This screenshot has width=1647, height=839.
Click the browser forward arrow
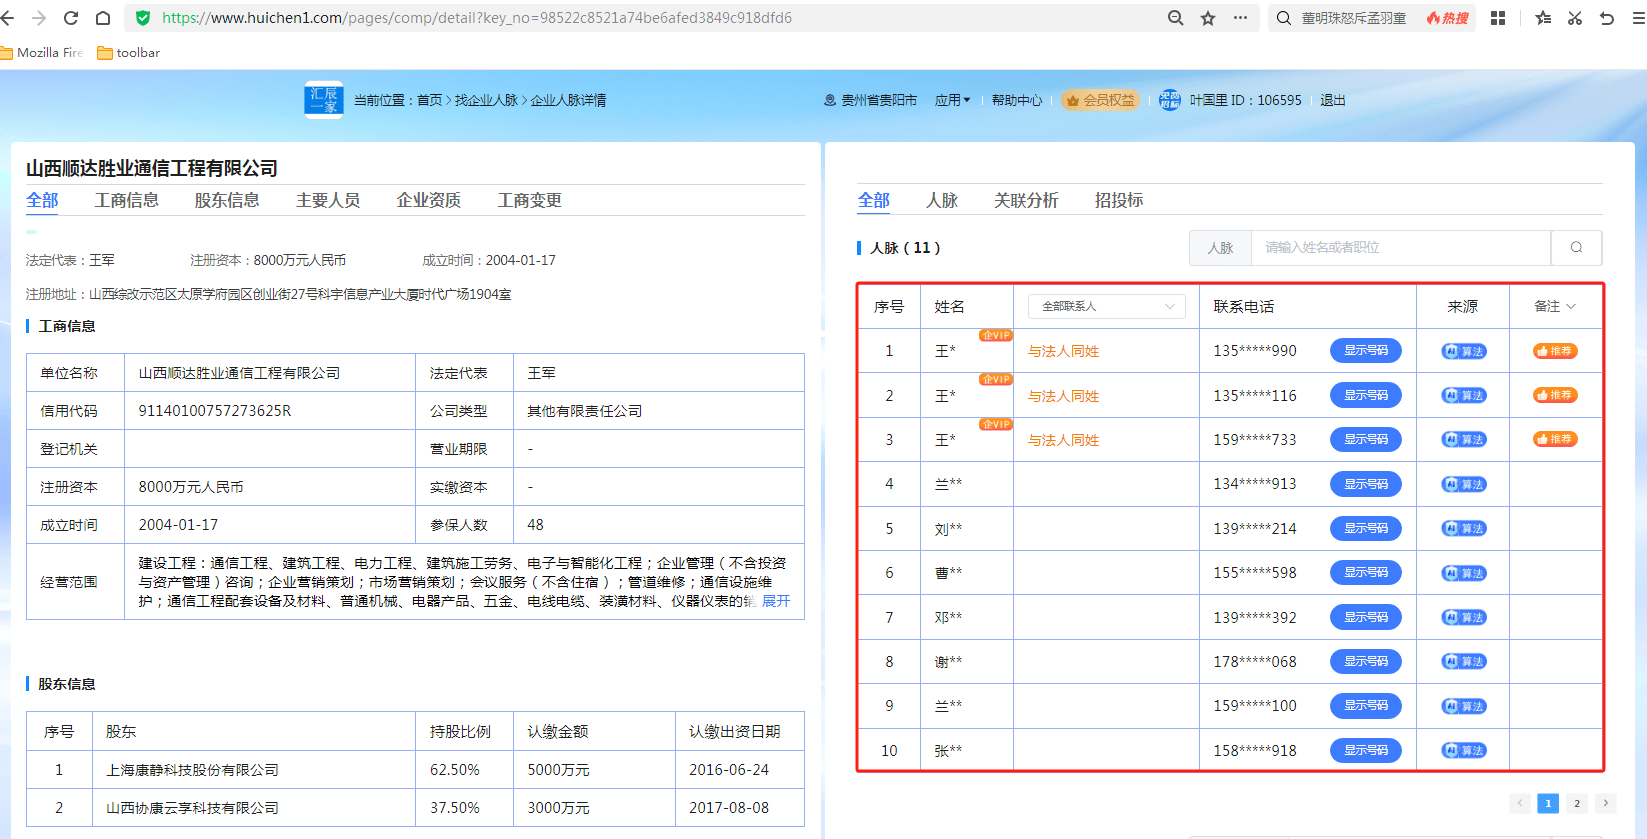[x=39, y=18]
